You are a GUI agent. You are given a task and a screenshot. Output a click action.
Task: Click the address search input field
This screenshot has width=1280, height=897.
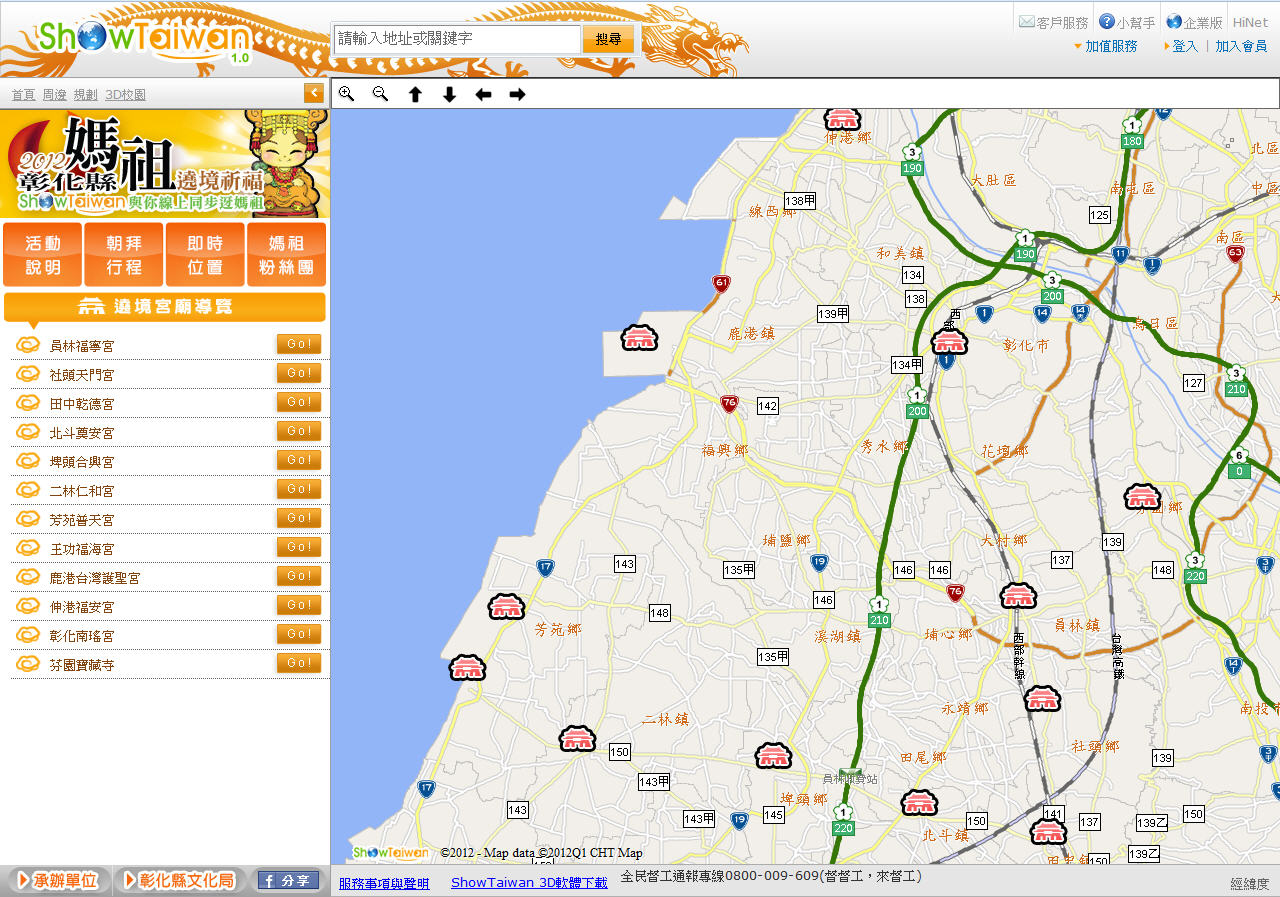(456, 39)
